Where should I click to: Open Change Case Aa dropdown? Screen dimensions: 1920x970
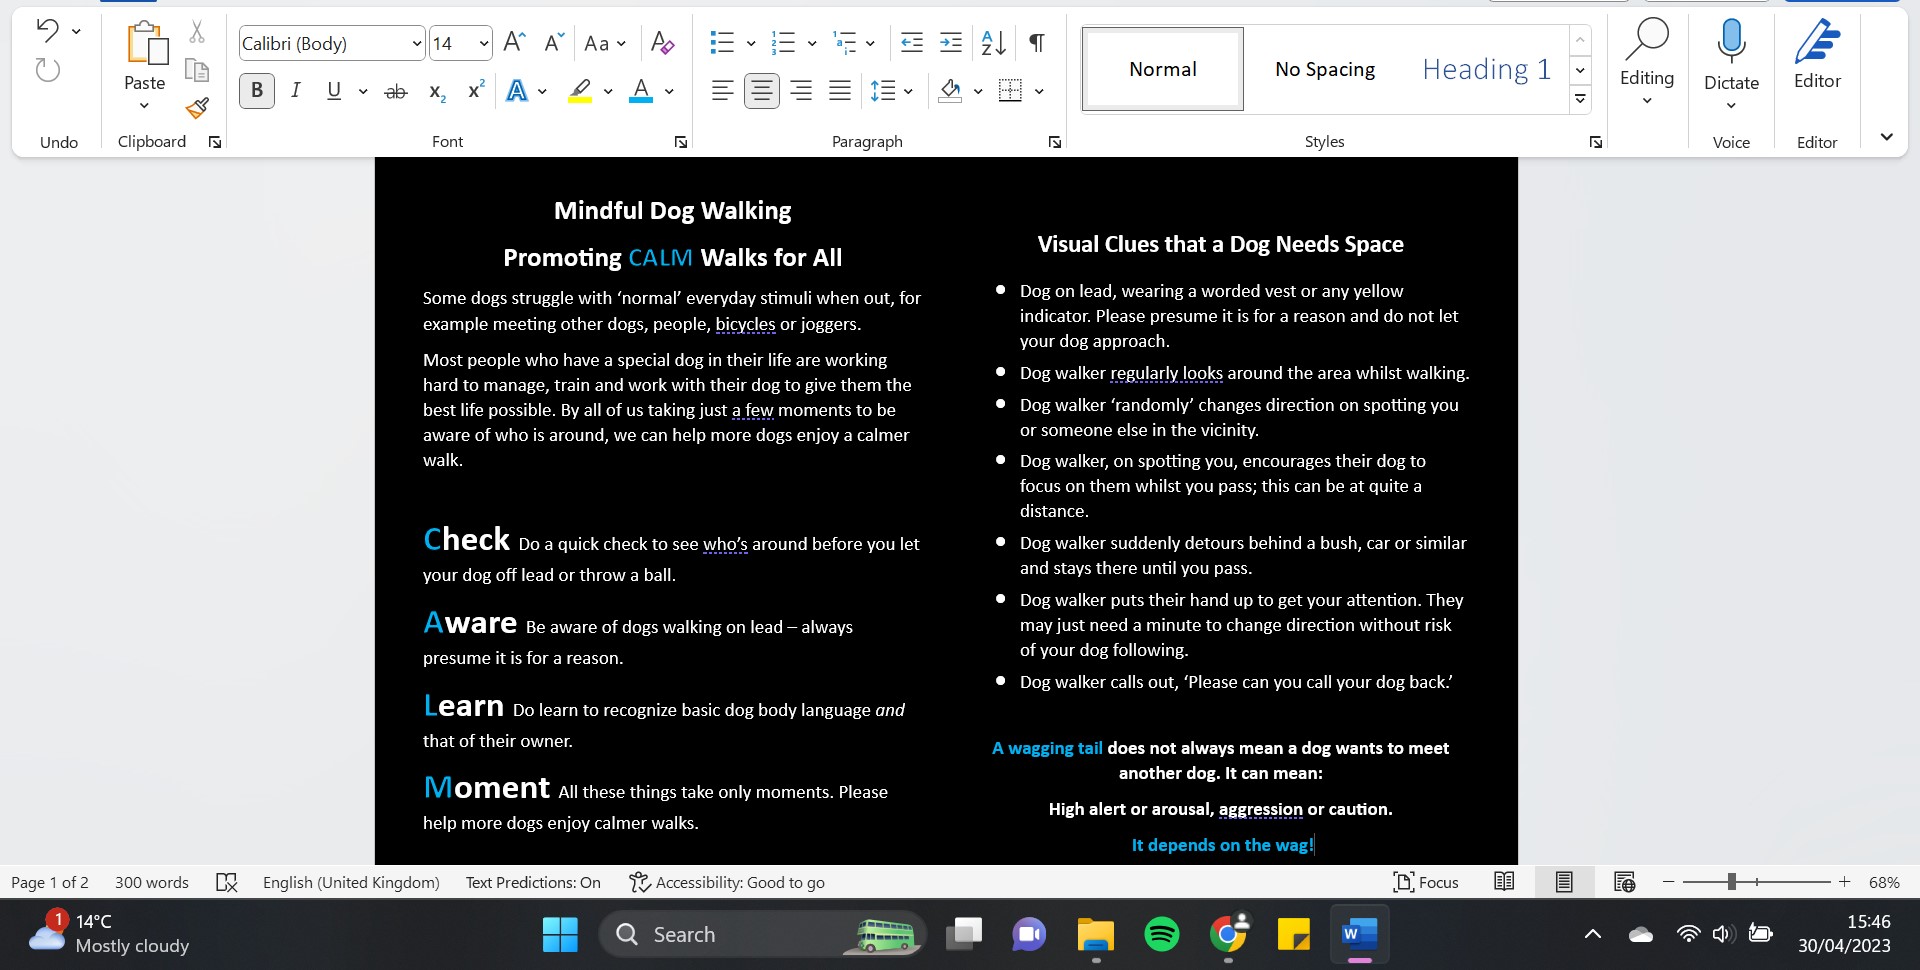click(x=605, y=43)
